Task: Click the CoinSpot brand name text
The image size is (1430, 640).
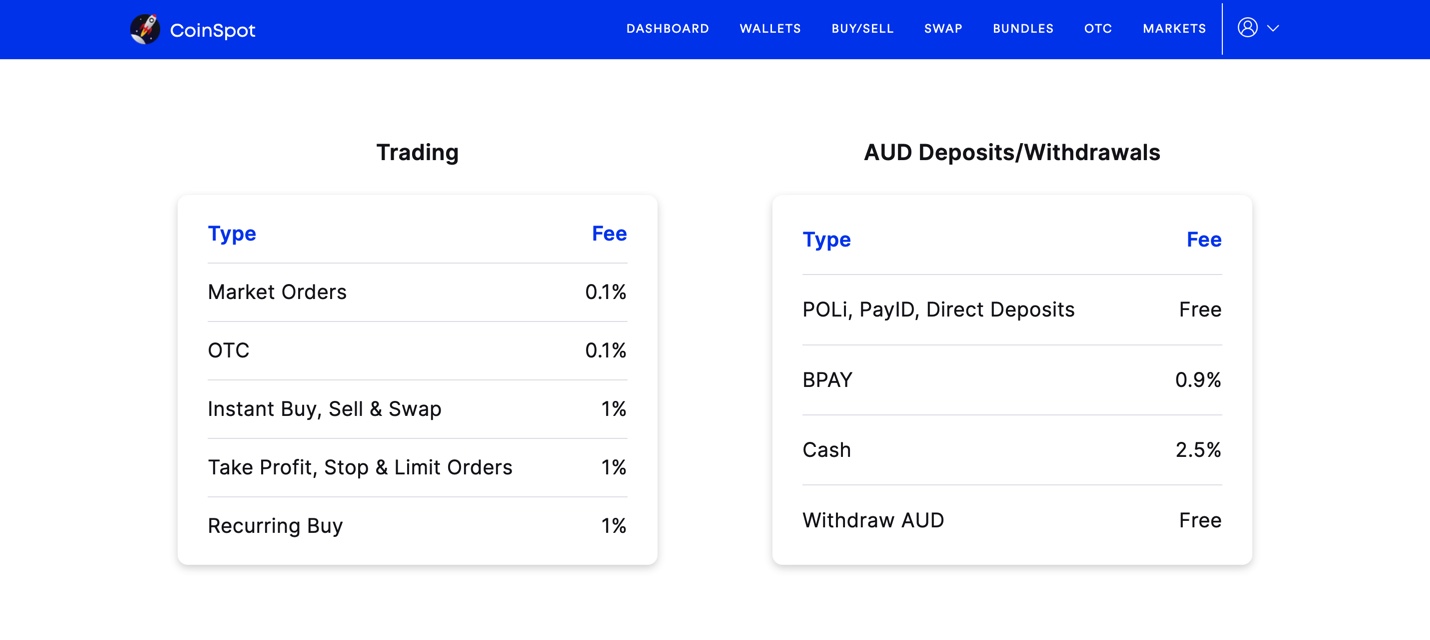Action: (x=212, y=30)
